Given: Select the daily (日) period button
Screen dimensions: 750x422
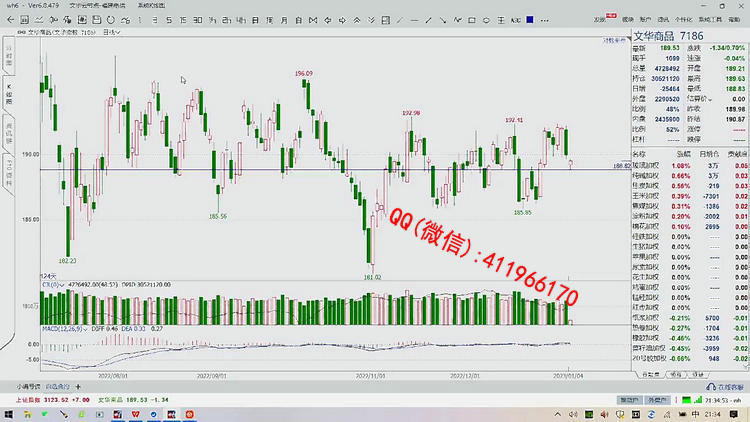Looking at the screenshot, I should [x=255, y=20].
